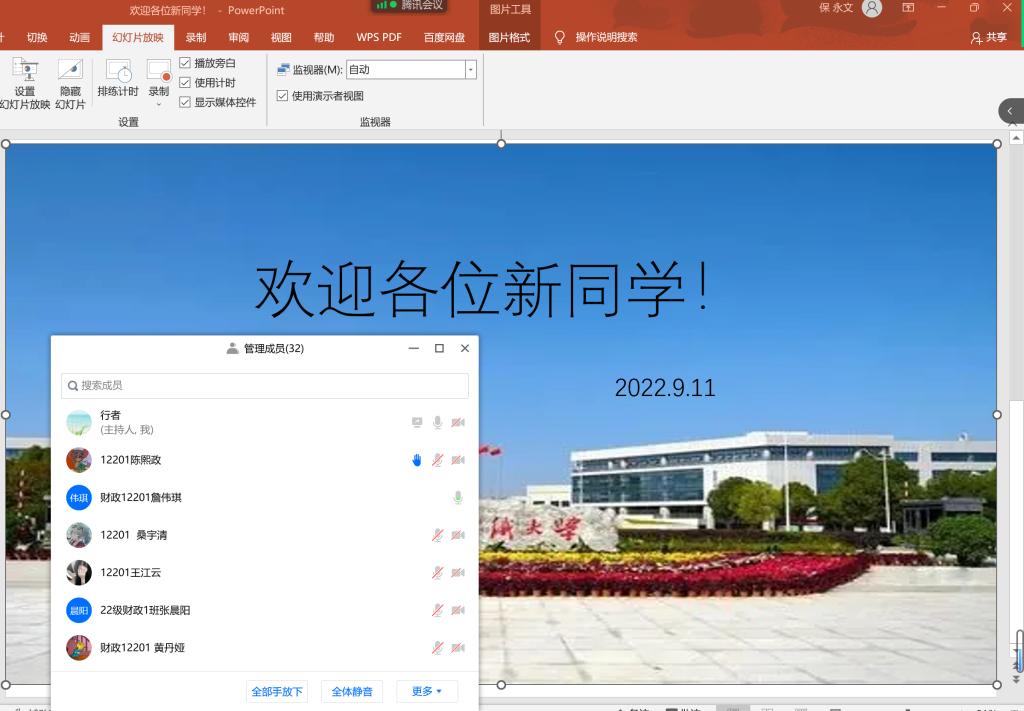The height and width of the screenshot is (711, 1024).
Task: Click the 搜索成员 search field
Action: [265, 385]
